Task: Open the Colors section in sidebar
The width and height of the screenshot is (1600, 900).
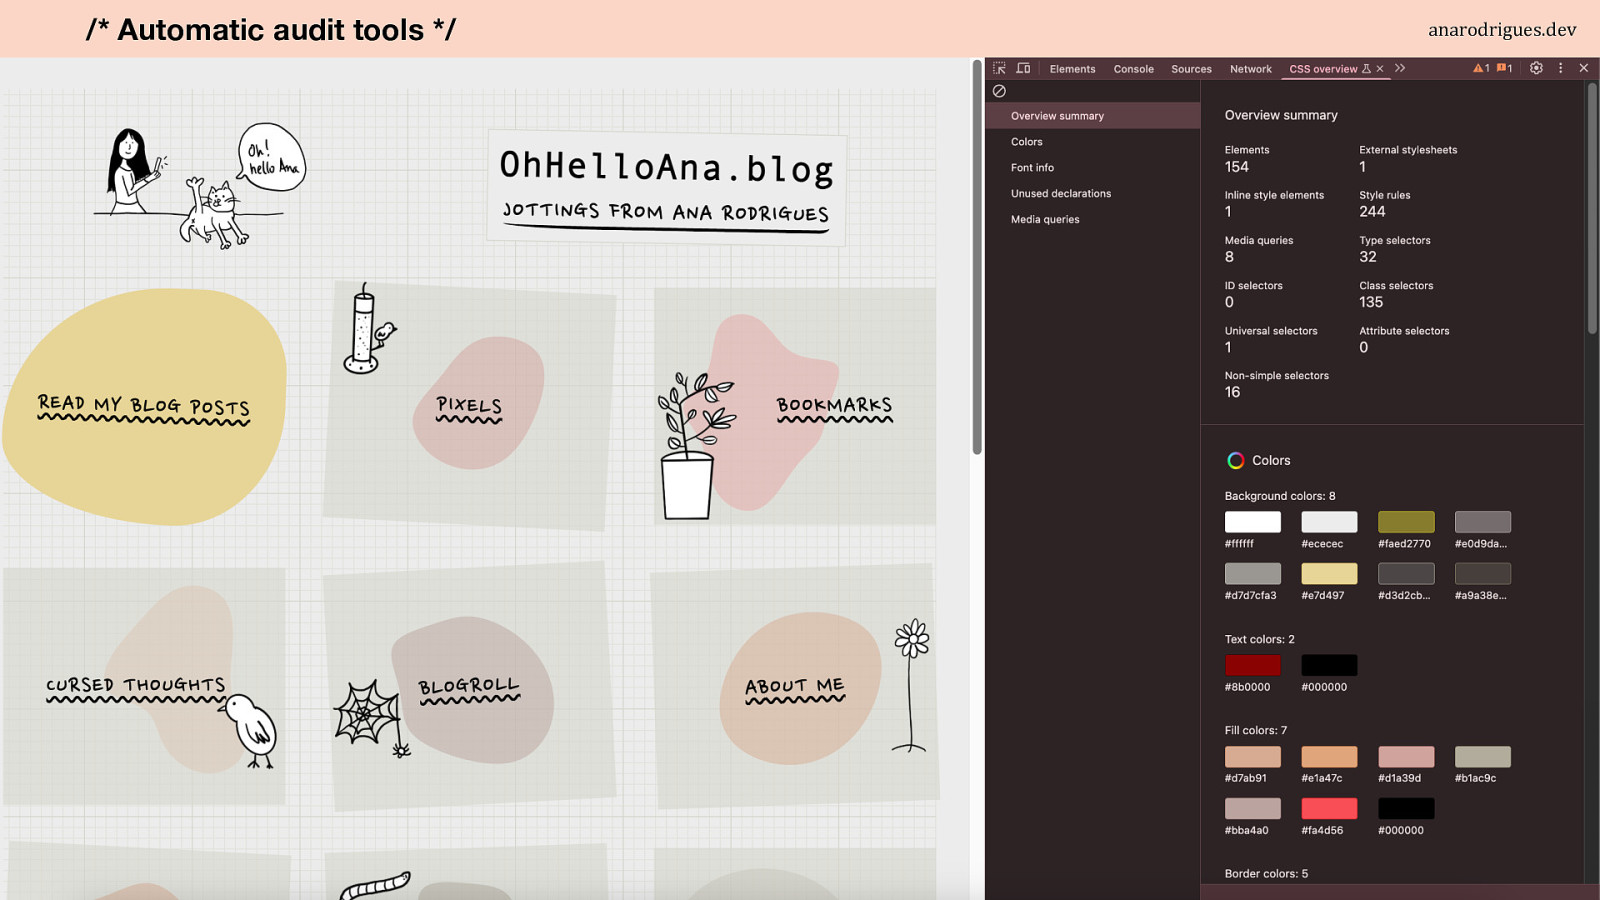Action: tap(1092, 142)
